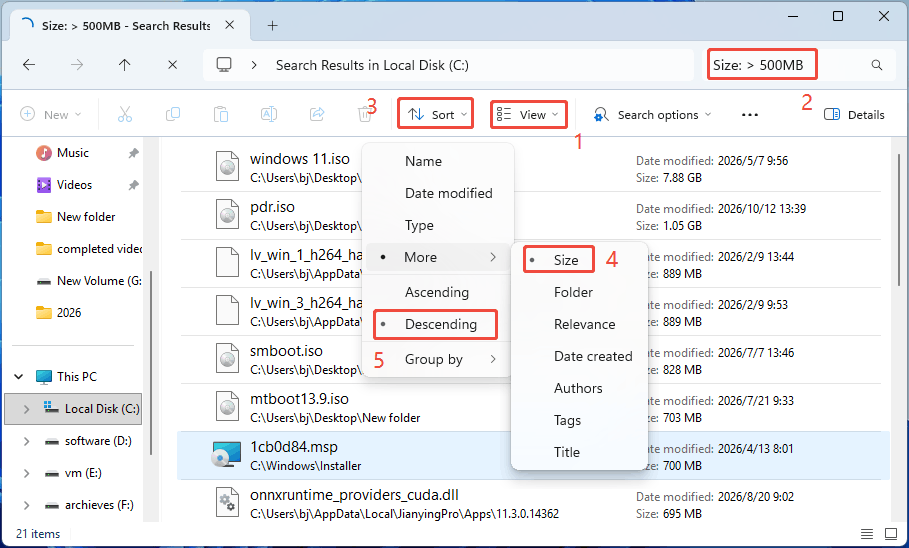Click the PC monitor icon in address bar
Image resolution: width=909 pixels, height=548 pixels.
tap(224, 64)
